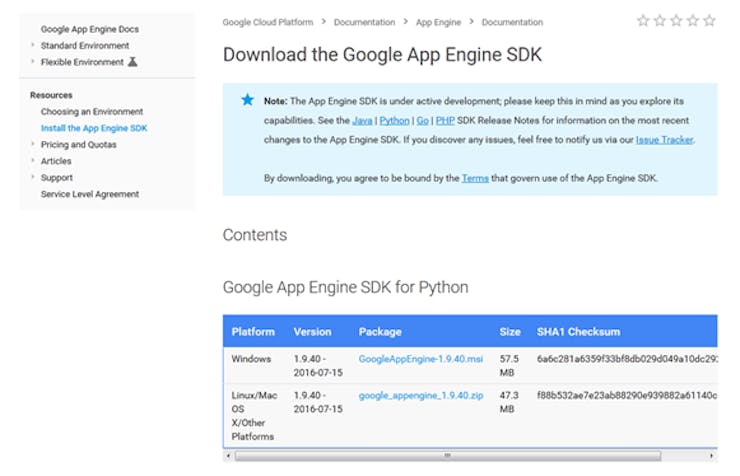Open the Issue Tracker link

tap(664, 140)
